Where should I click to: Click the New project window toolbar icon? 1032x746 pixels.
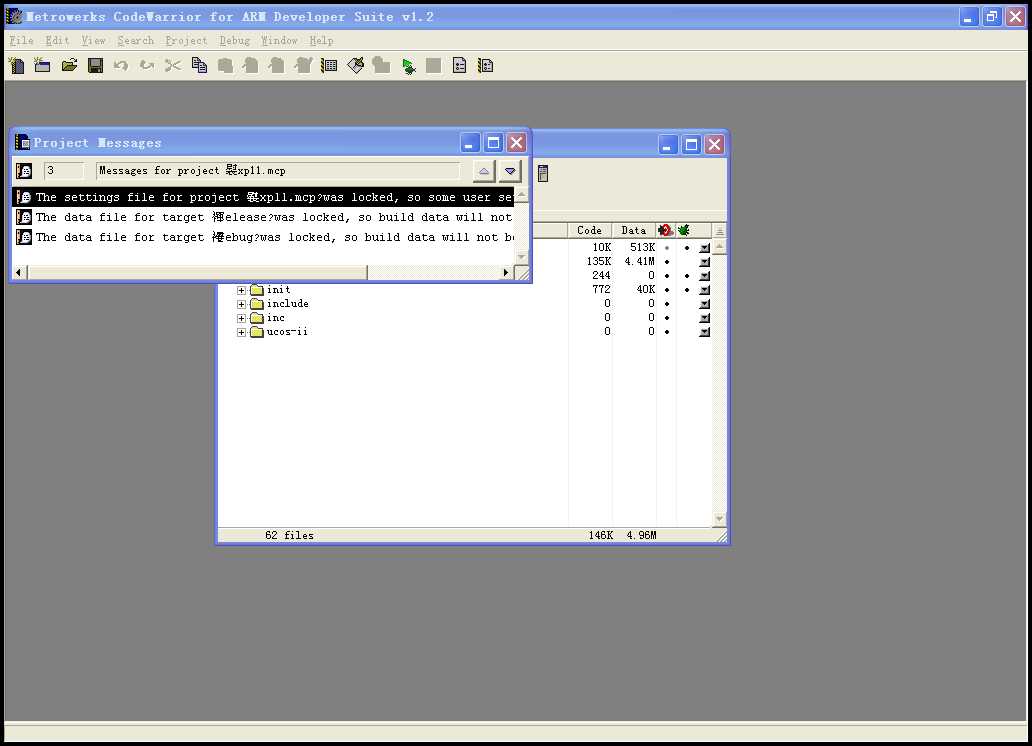click(x=43, y=65)
